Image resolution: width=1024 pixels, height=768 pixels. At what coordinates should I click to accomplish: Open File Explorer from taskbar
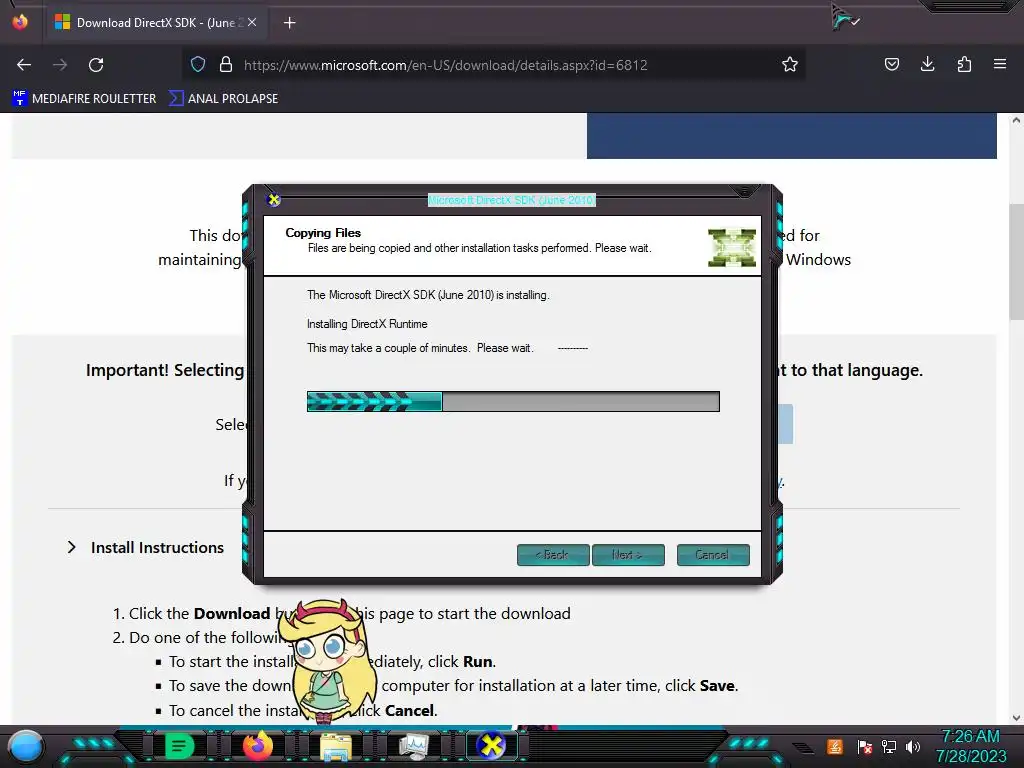pyautogui.click(x=336, y=747)
